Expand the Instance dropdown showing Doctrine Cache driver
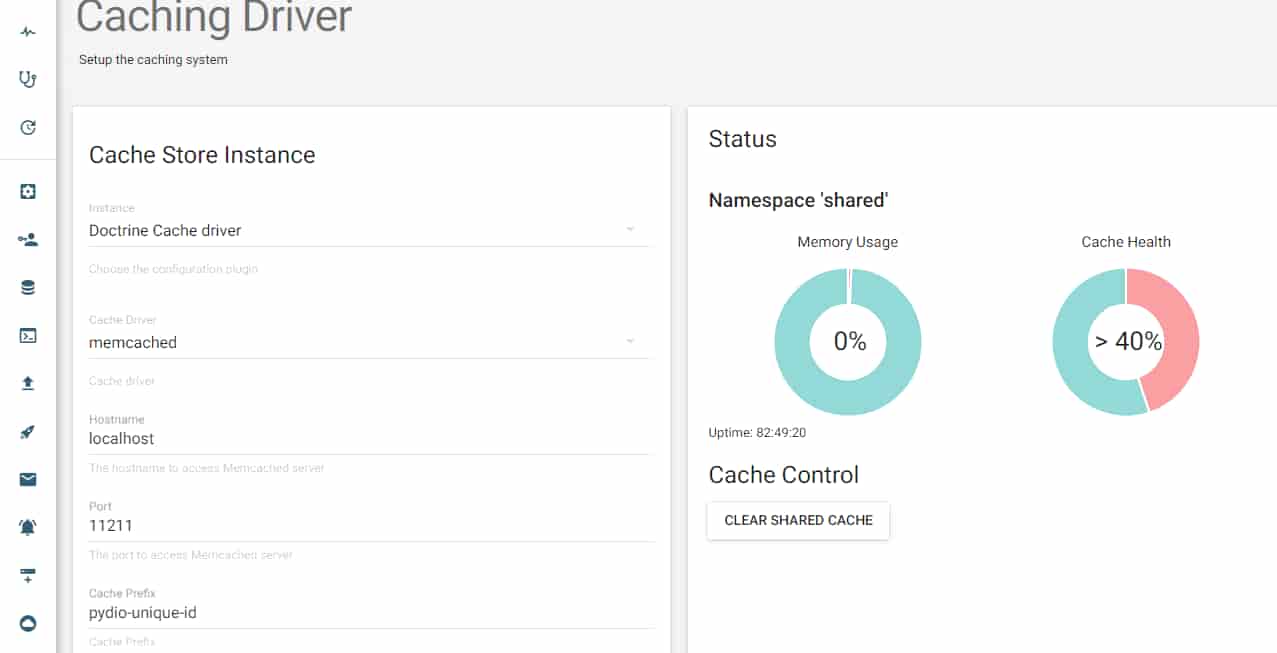Screen dimensions: 1277x653 (x=371, y=230)
